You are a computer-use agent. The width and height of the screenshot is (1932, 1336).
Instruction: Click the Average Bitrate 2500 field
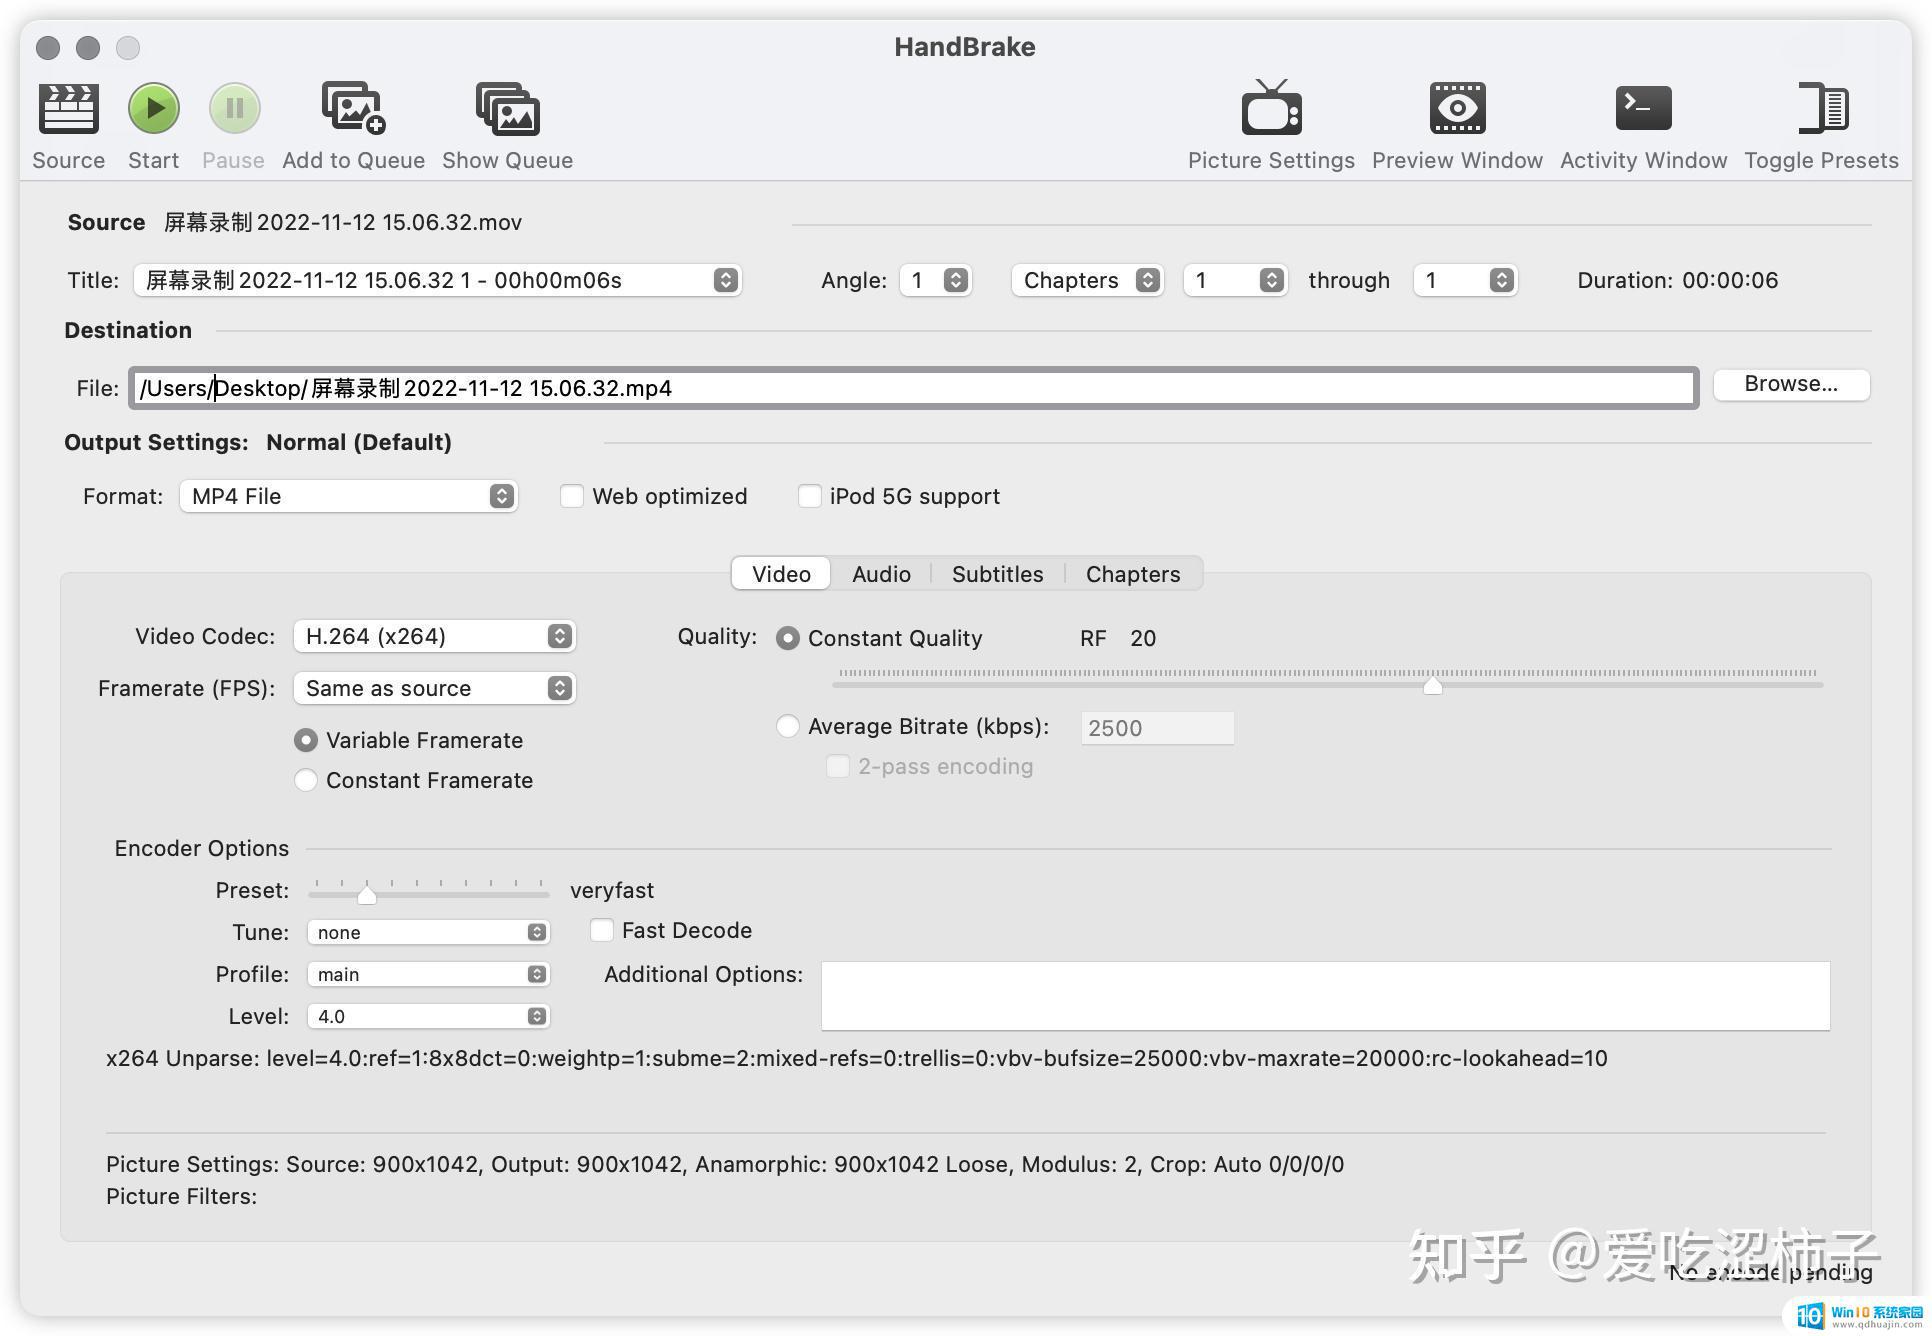pos(1157,728)
